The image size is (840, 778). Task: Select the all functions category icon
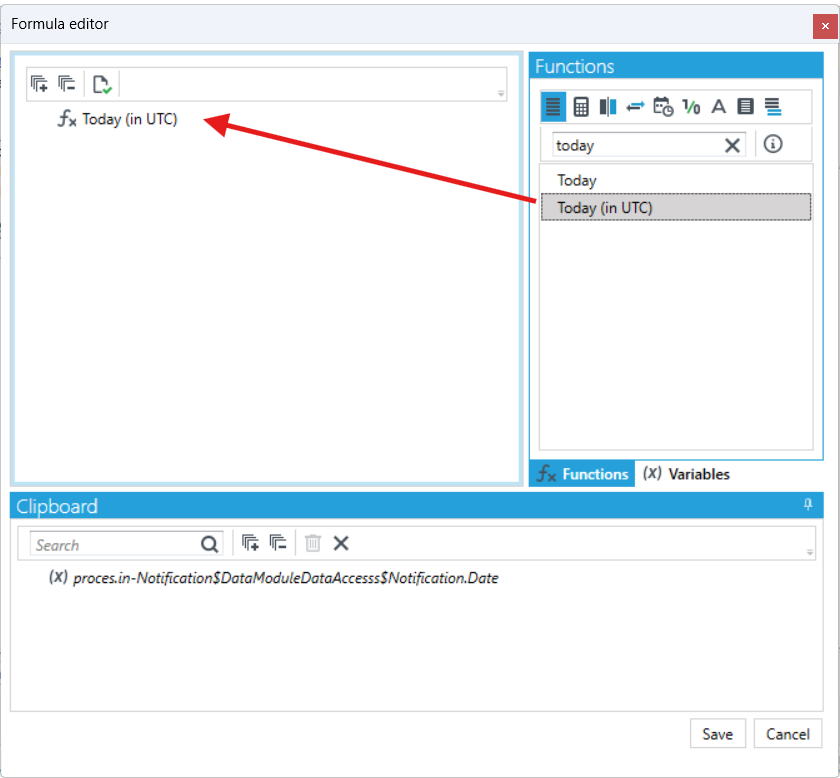click(x=553, y=107)
